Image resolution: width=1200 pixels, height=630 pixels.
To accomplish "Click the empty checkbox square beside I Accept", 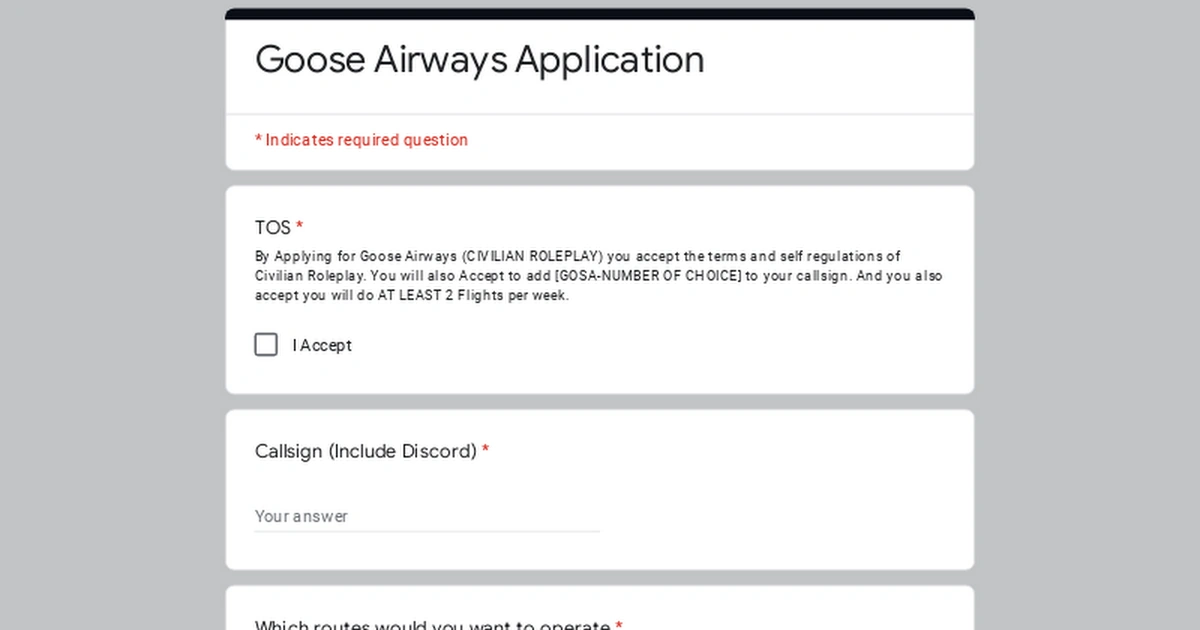I will click(x=266, y=344).
